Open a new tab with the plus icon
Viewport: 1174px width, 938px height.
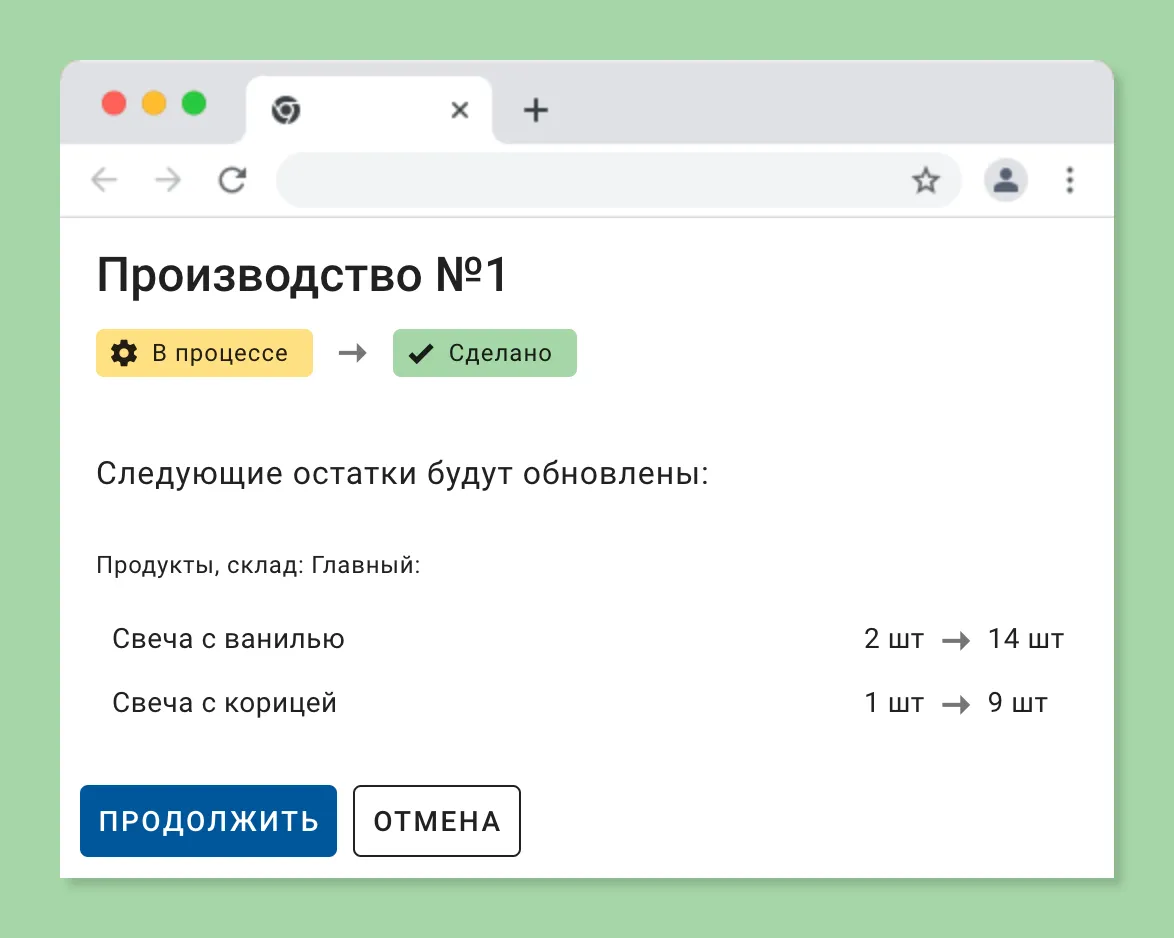pyautogui.click(x=535, y=110)
